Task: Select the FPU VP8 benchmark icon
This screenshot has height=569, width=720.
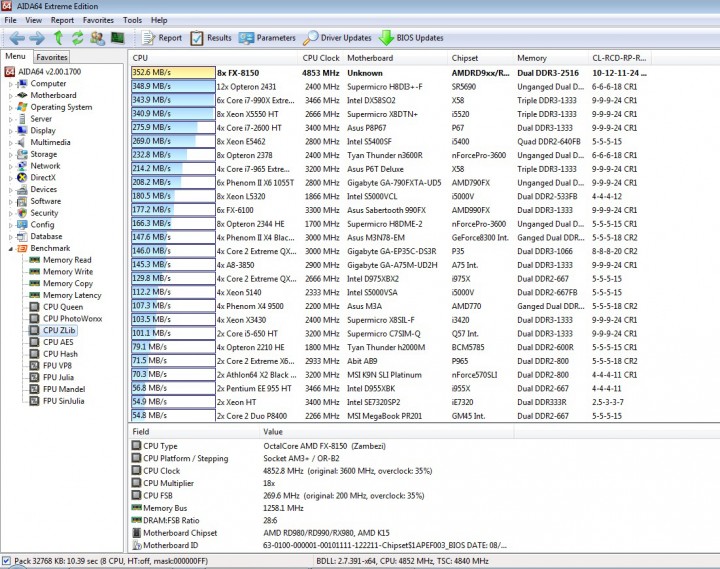Action: pos(34,366)
